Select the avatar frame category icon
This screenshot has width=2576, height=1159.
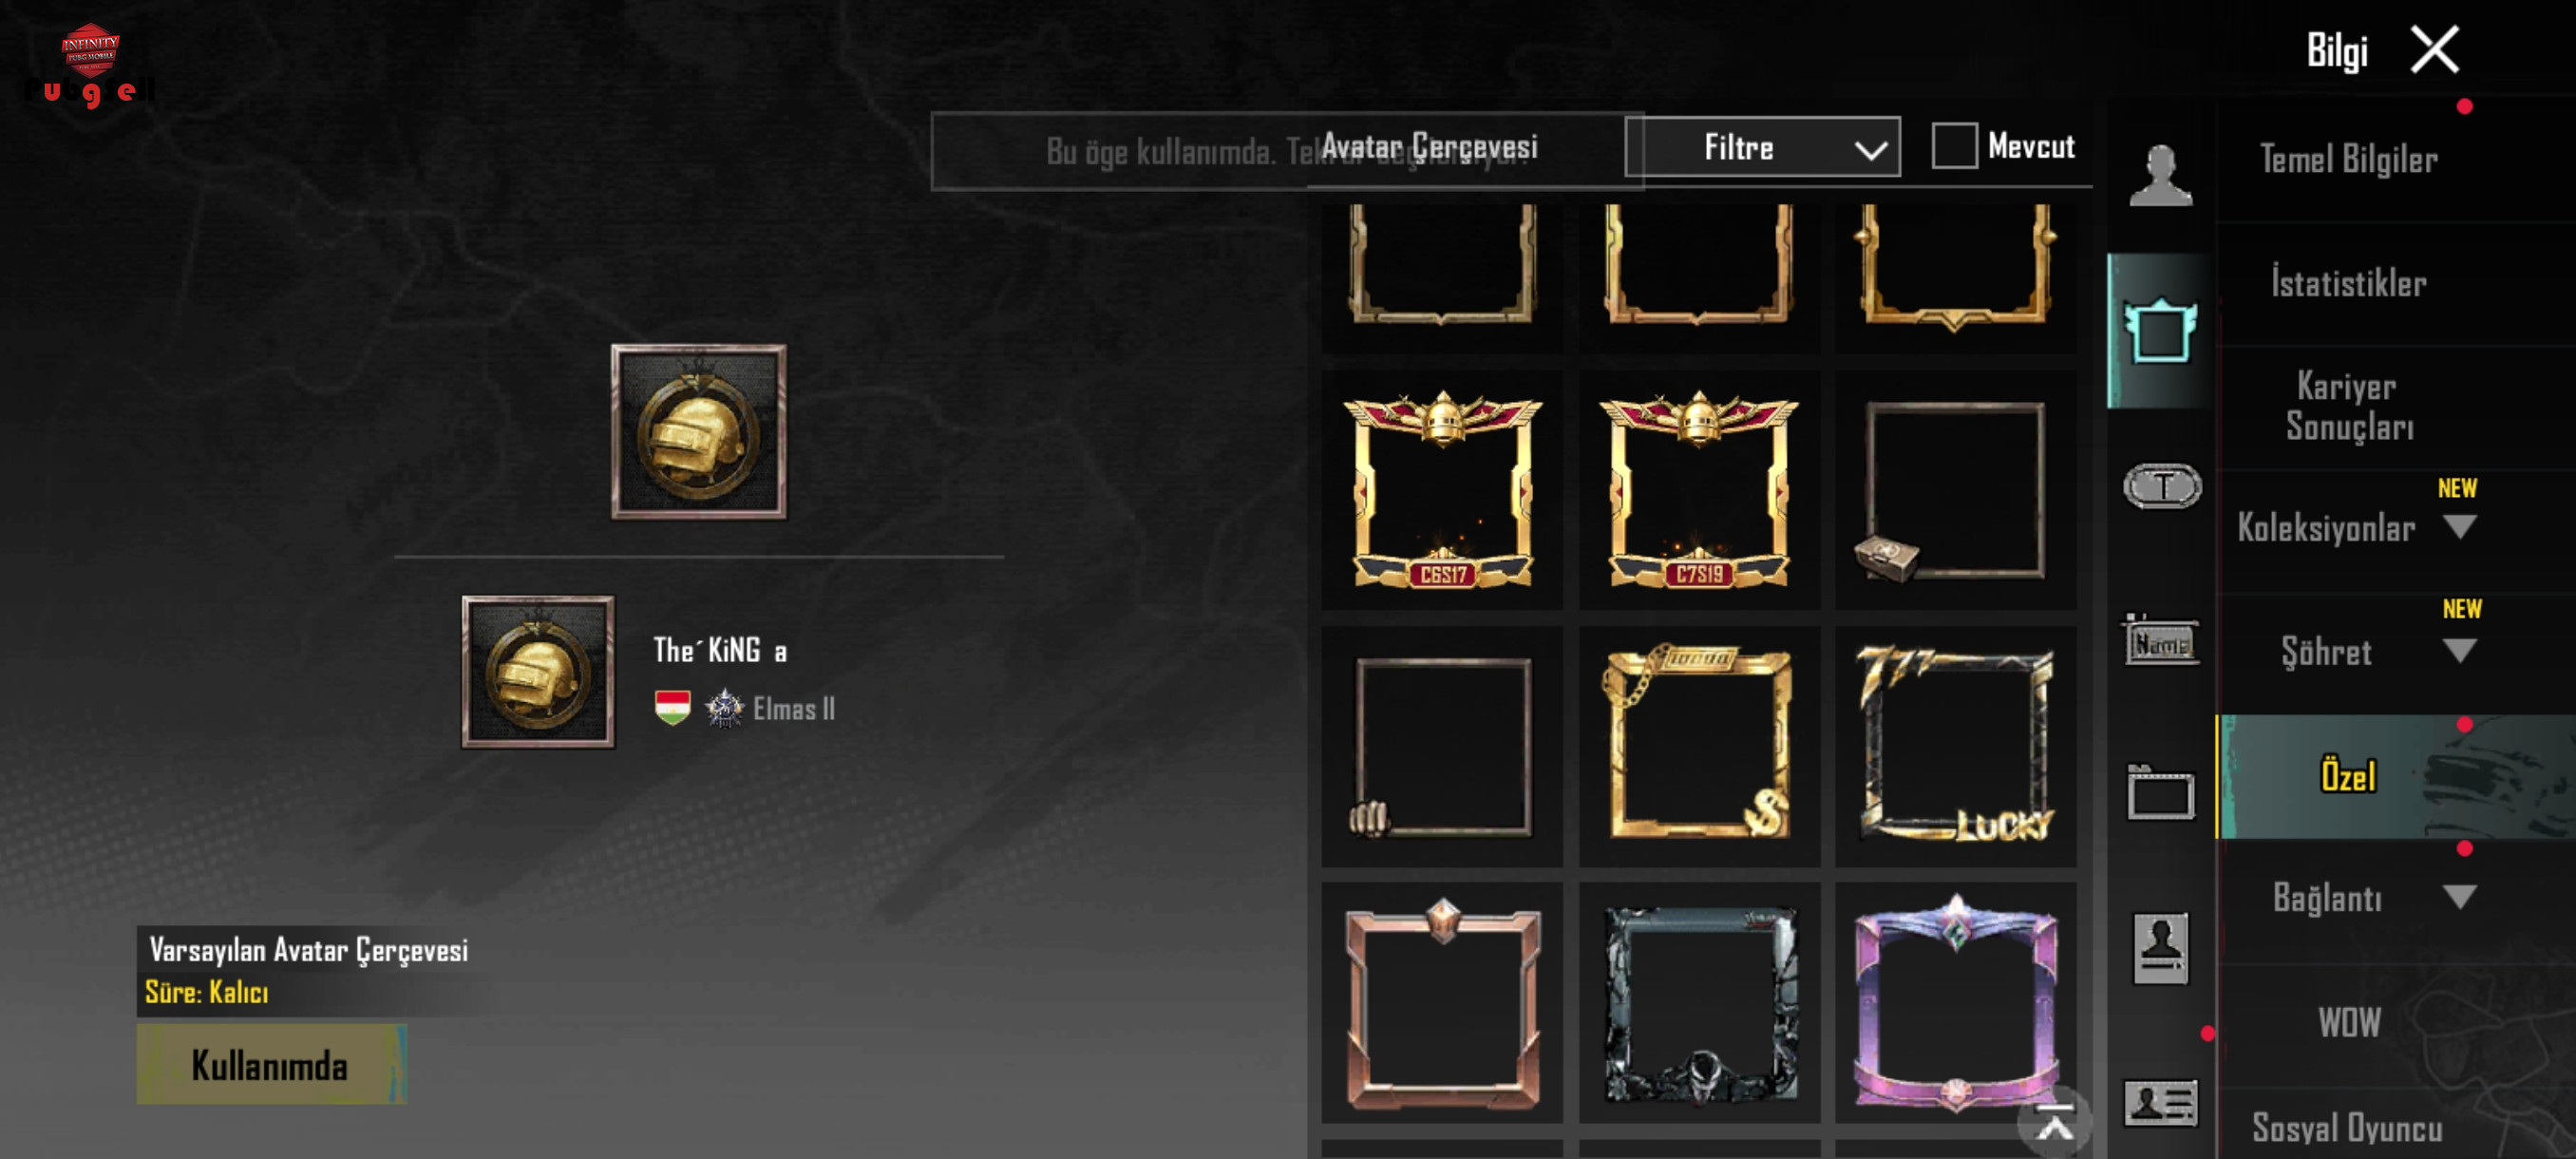click(2160, 331)
